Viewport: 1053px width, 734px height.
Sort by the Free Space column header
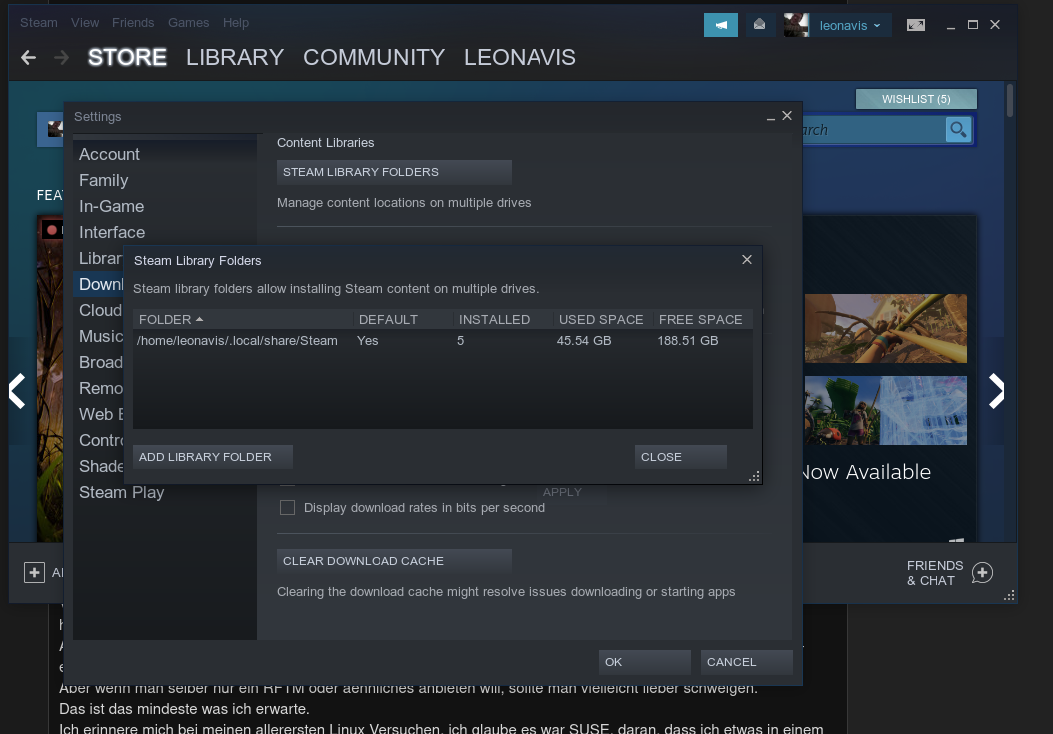(x=702, y=320)
